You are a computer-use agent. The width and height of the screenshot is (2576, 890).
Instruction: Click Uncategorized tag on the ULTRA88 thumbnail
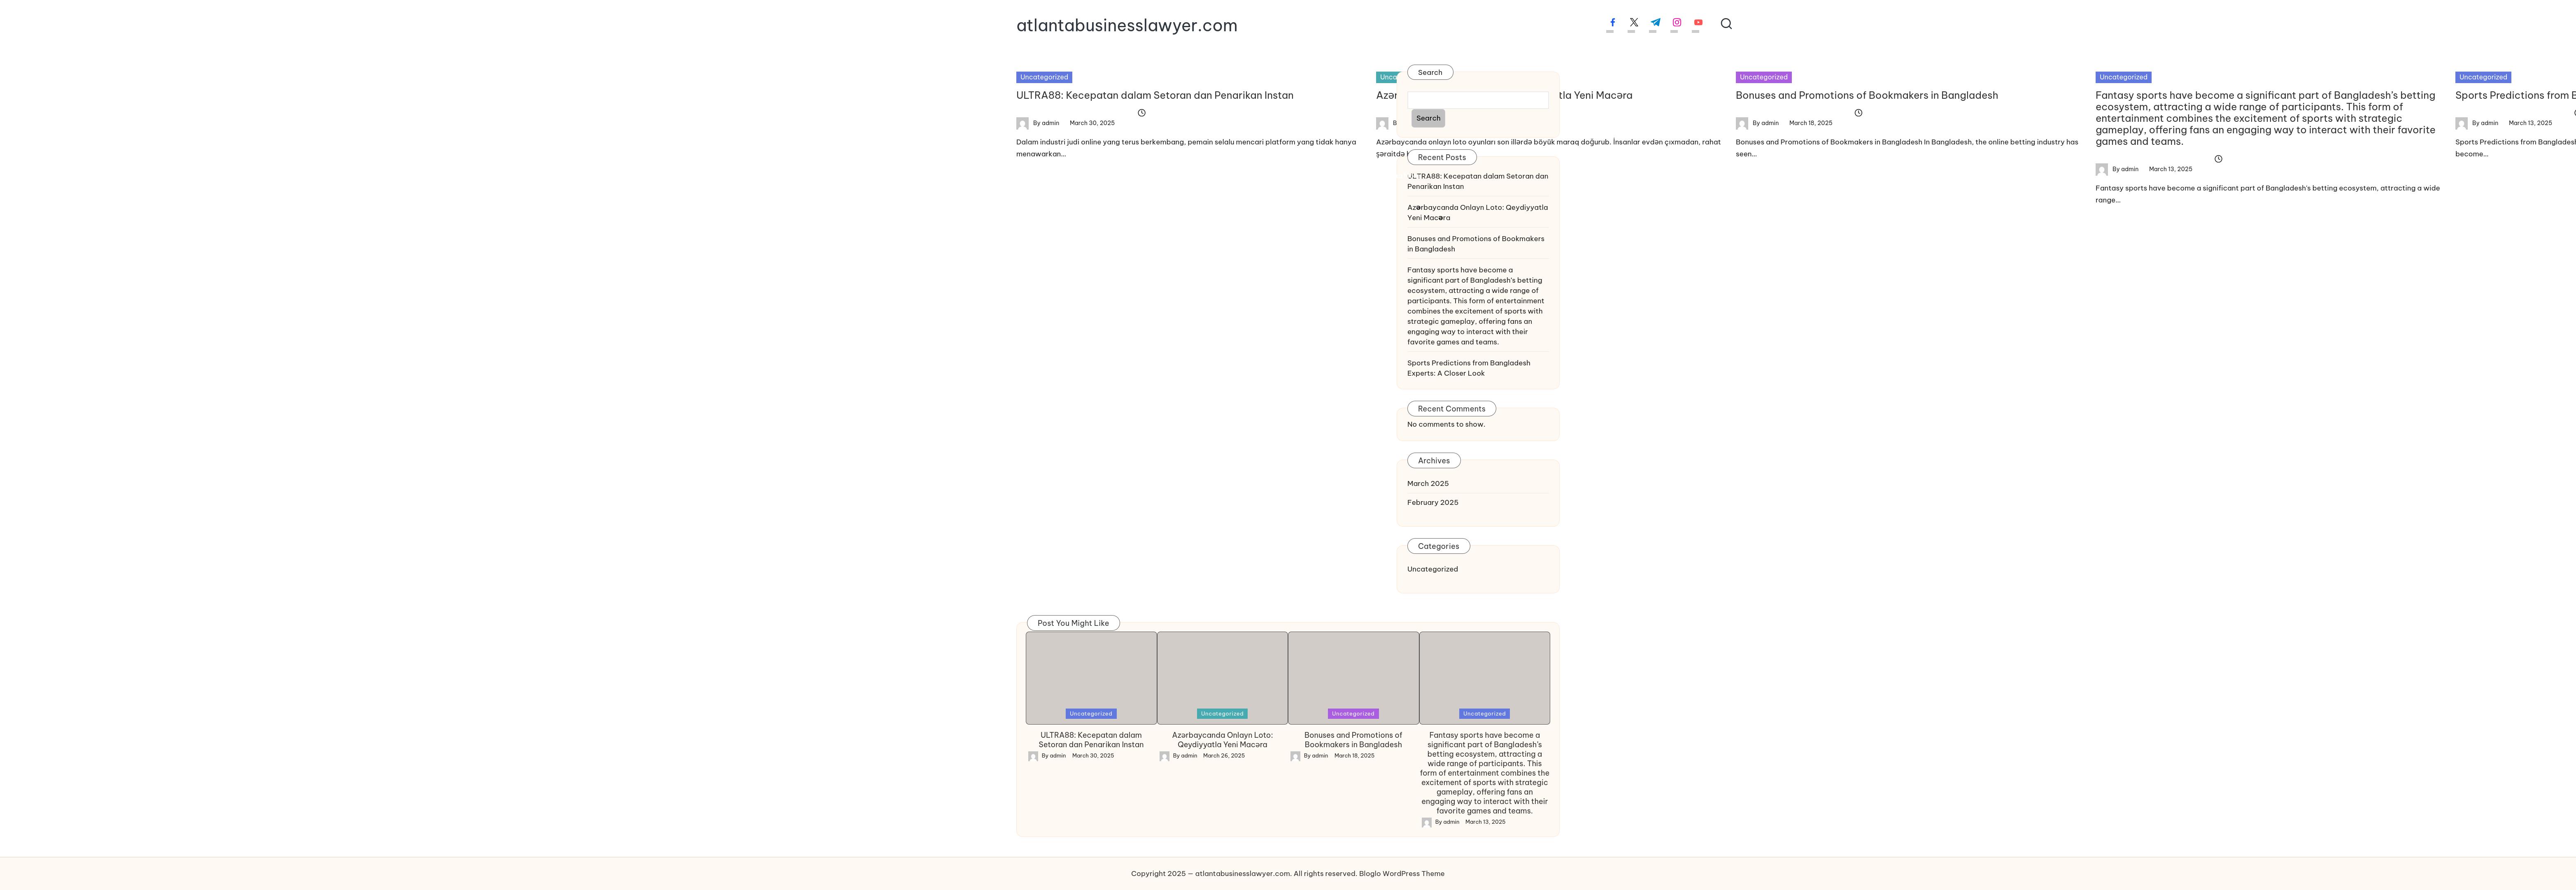1091,714
